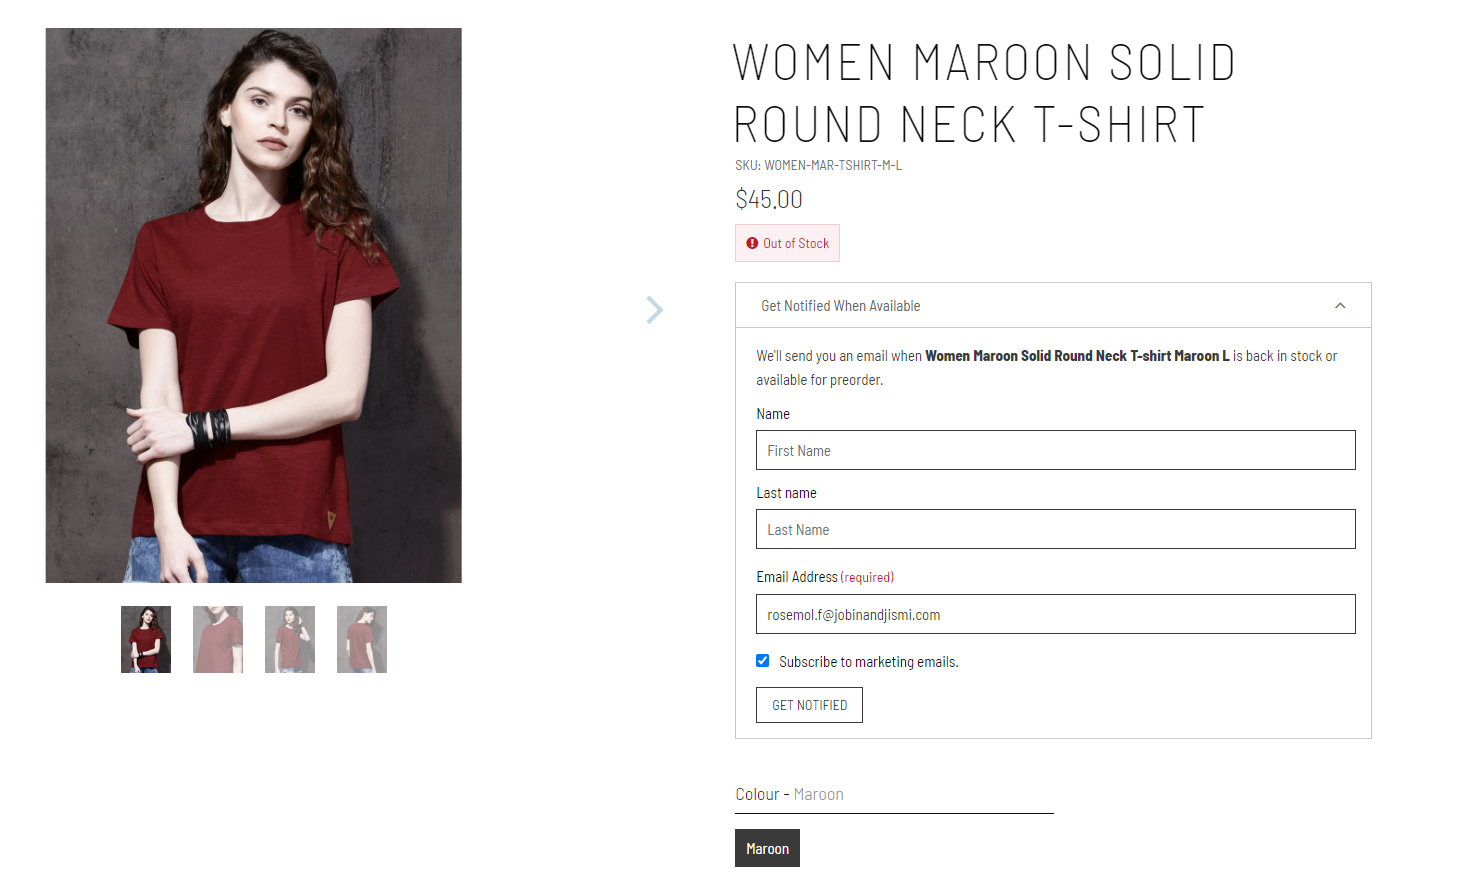Select the fourth product thumbnail
This screenshot has width=1467, height=873.
pyautogui.click(x=362, y=639)
